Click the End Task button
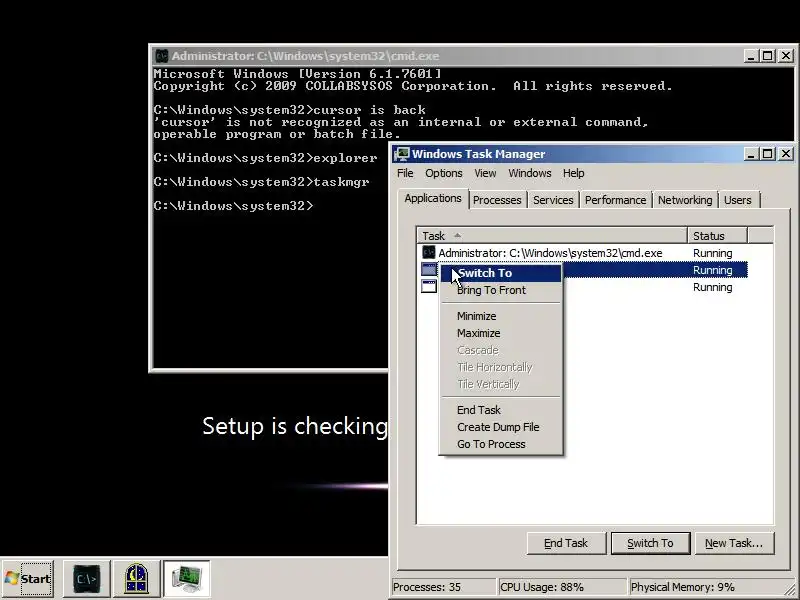This screenshot has height=600, width=800. [566, 543]
